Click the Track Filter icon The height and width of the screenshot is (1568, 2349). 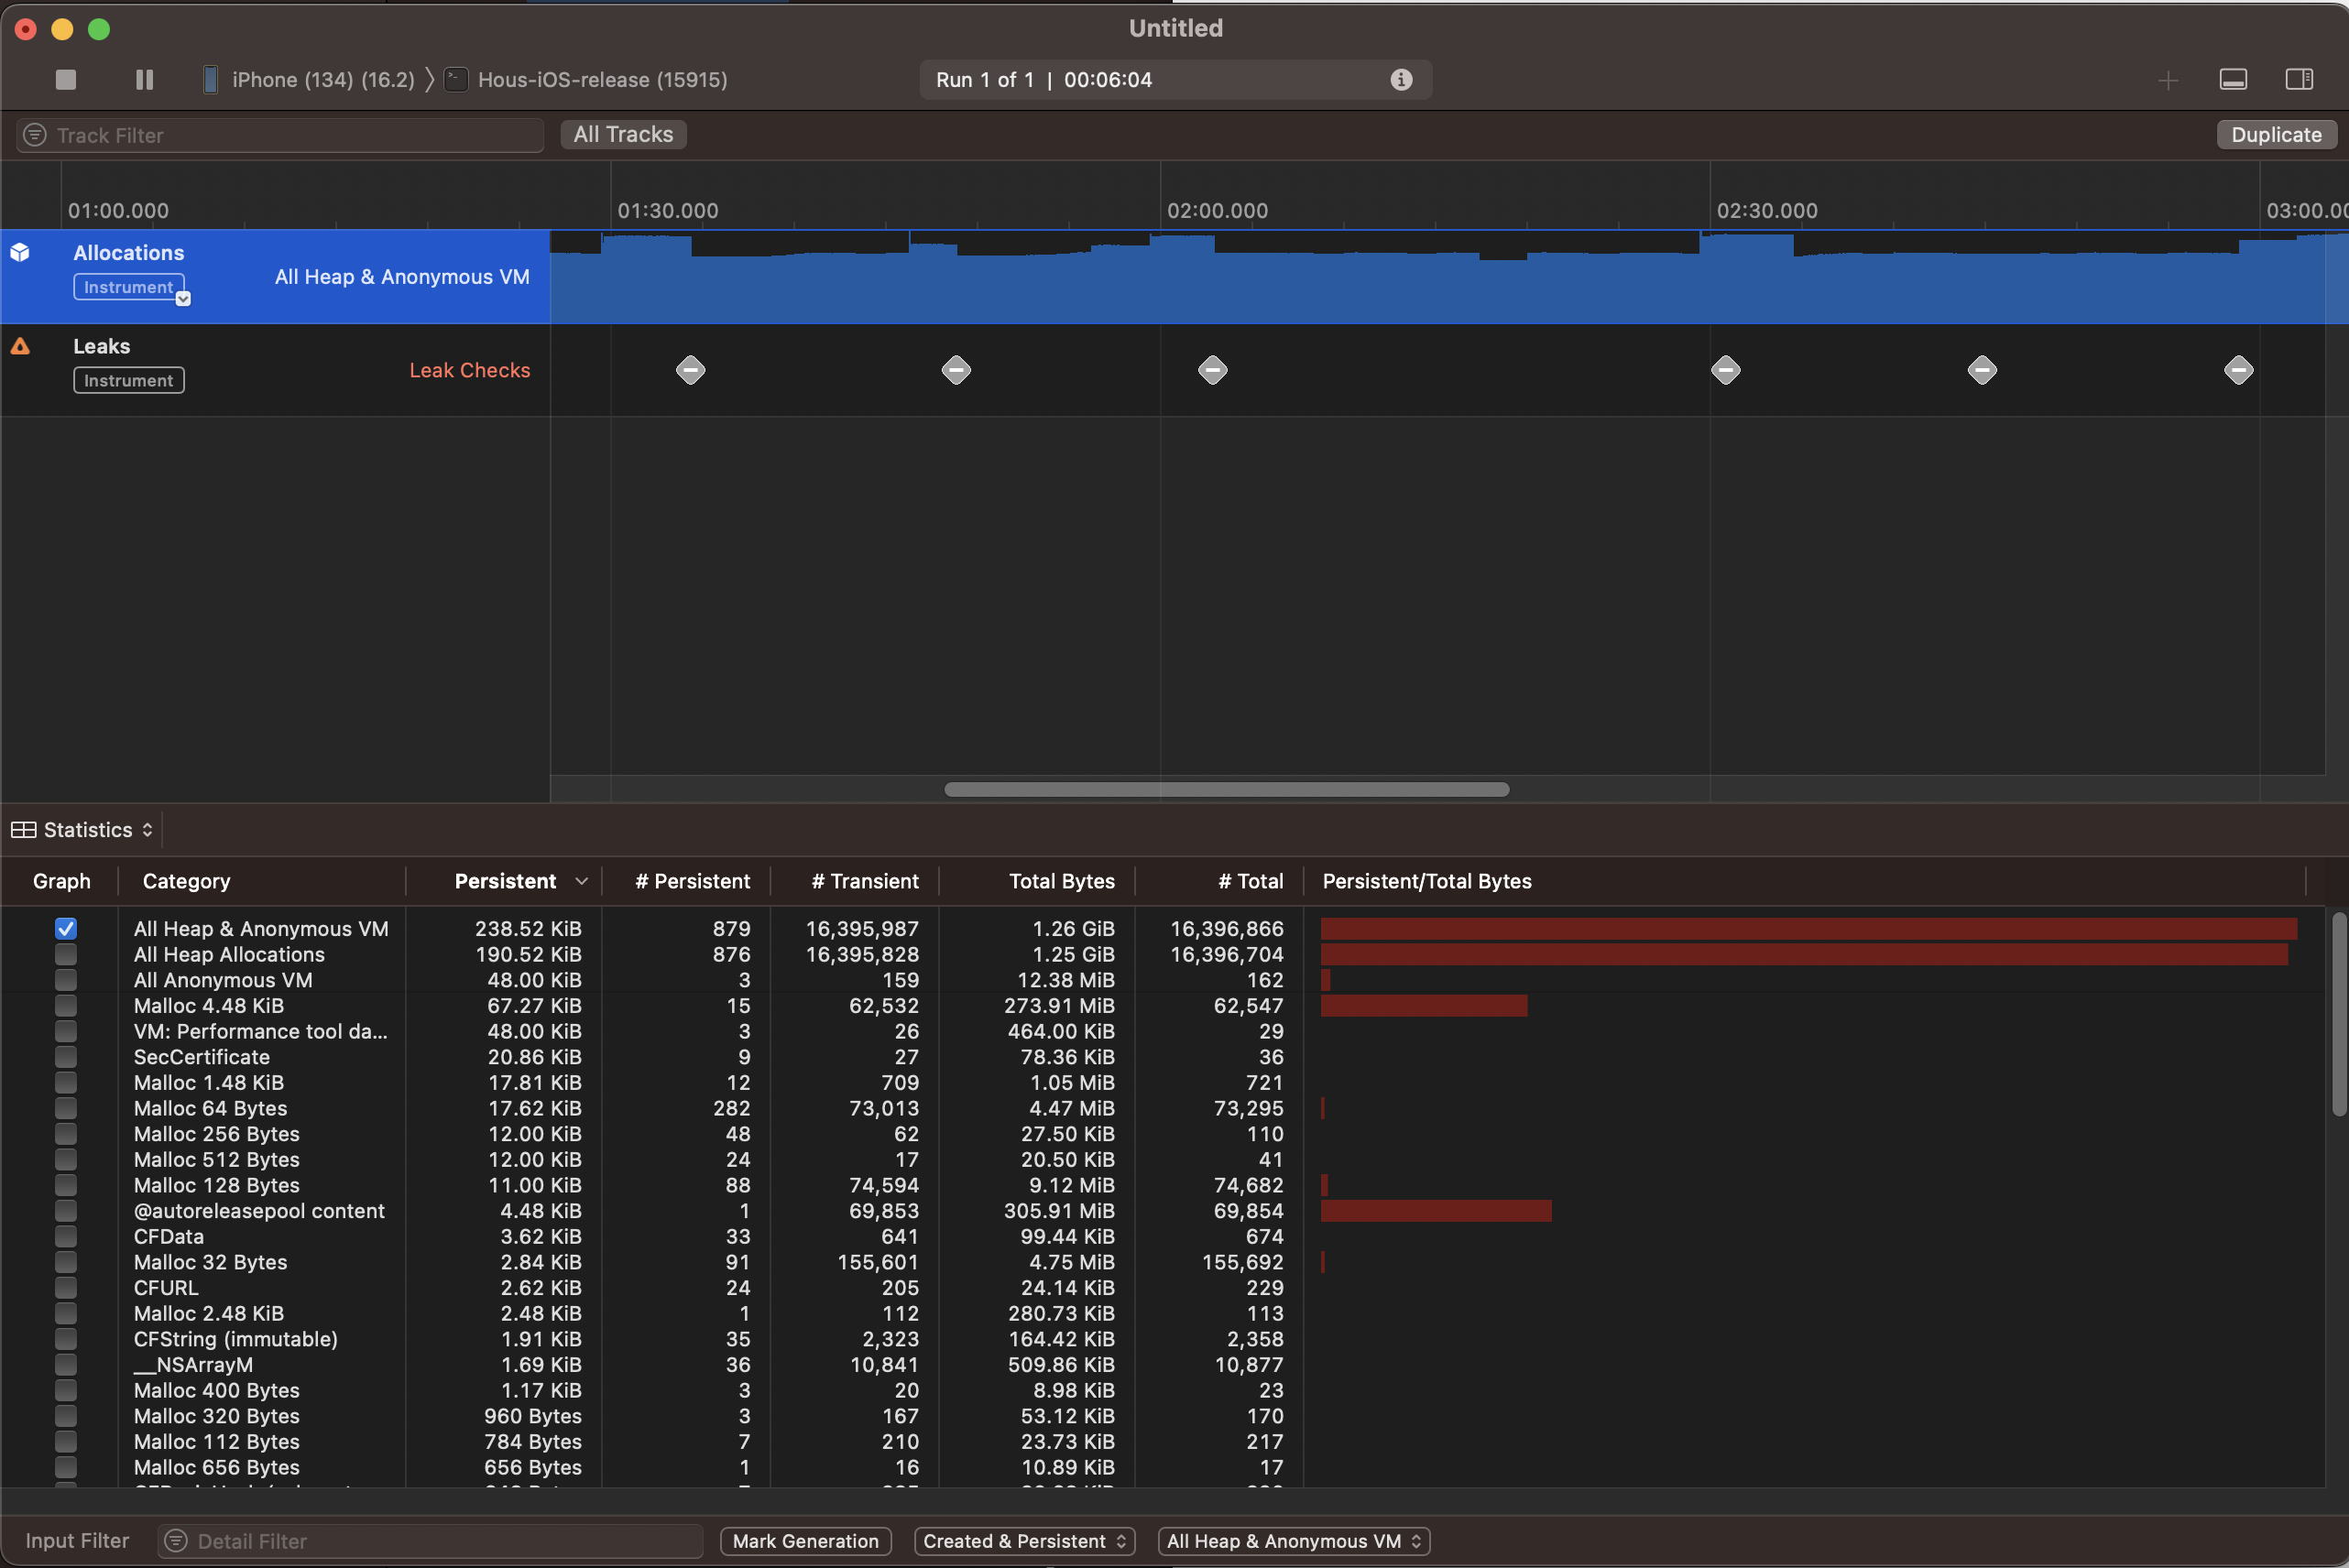(35, 135)
